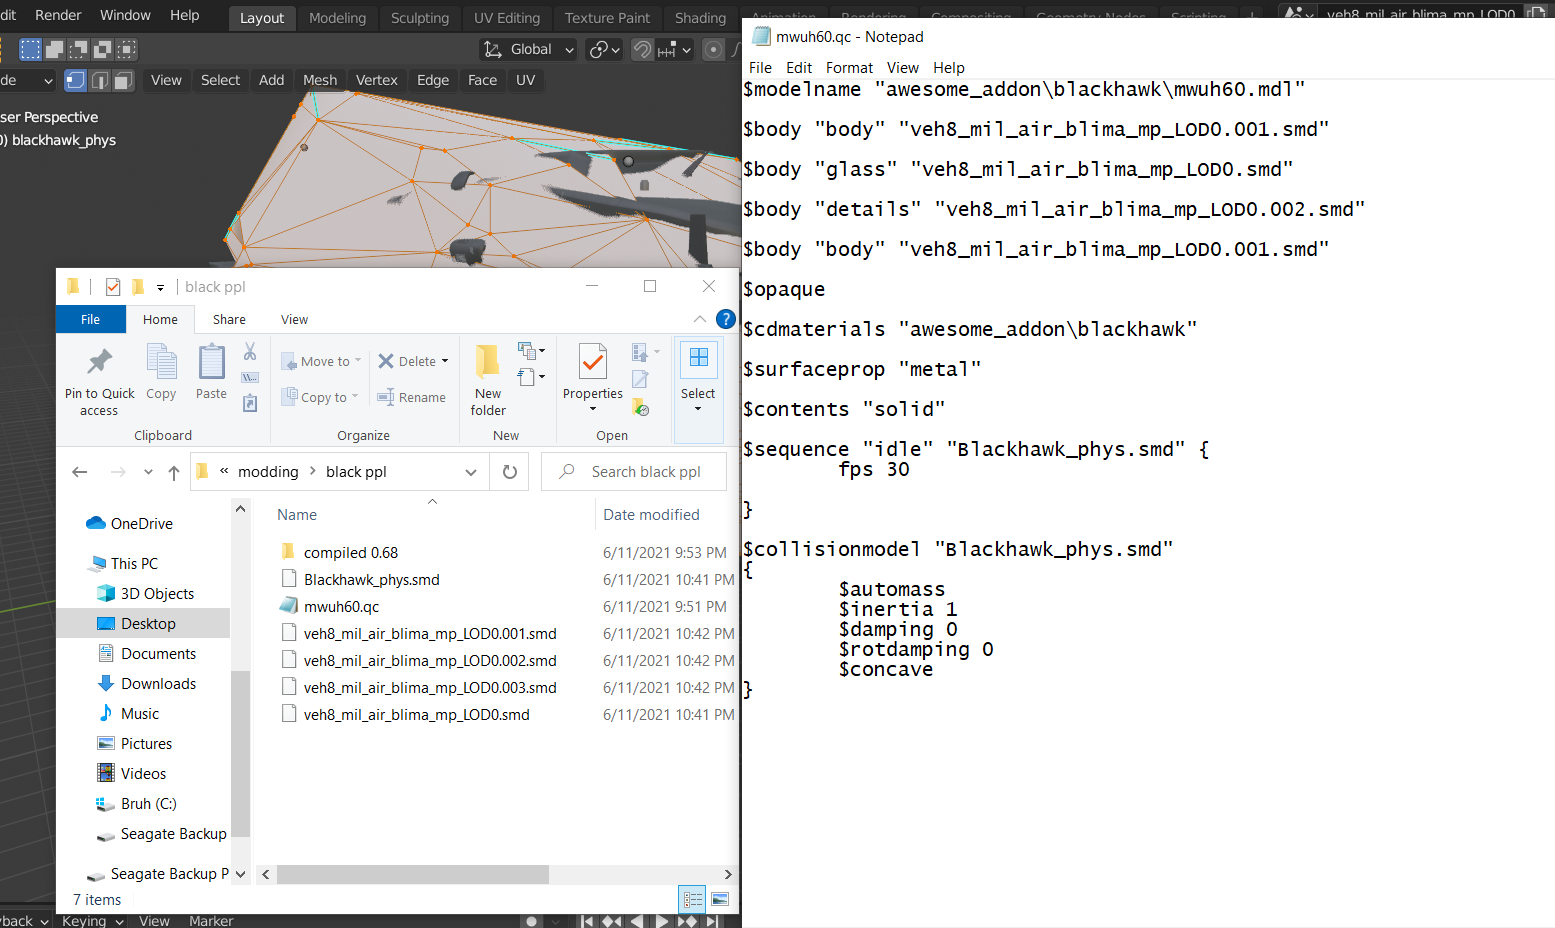Open Blender interaction mode dropdown
The image size is (1555, 928).
click(27, 80)
